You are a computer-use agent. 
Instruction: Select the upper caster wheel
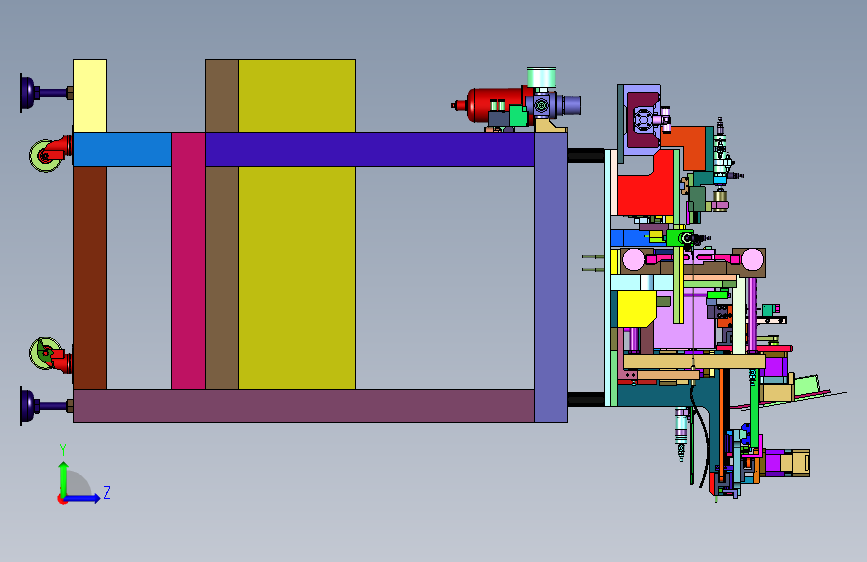tap(45, 156)
